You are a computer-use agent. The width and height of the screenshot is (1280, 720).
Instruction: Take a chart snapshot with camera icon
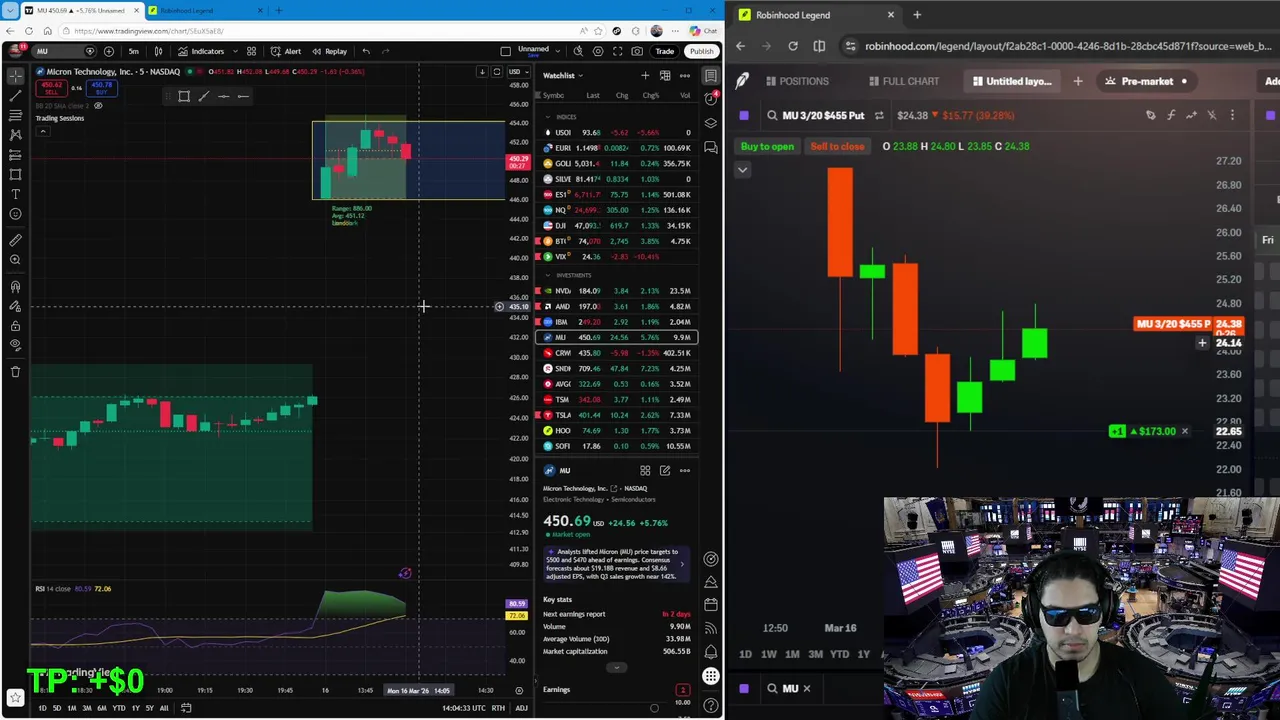pos(638,51)
